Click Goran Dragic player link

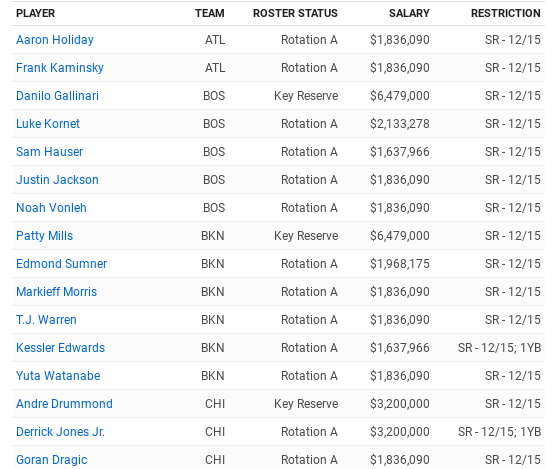click(x=51, y=460)
